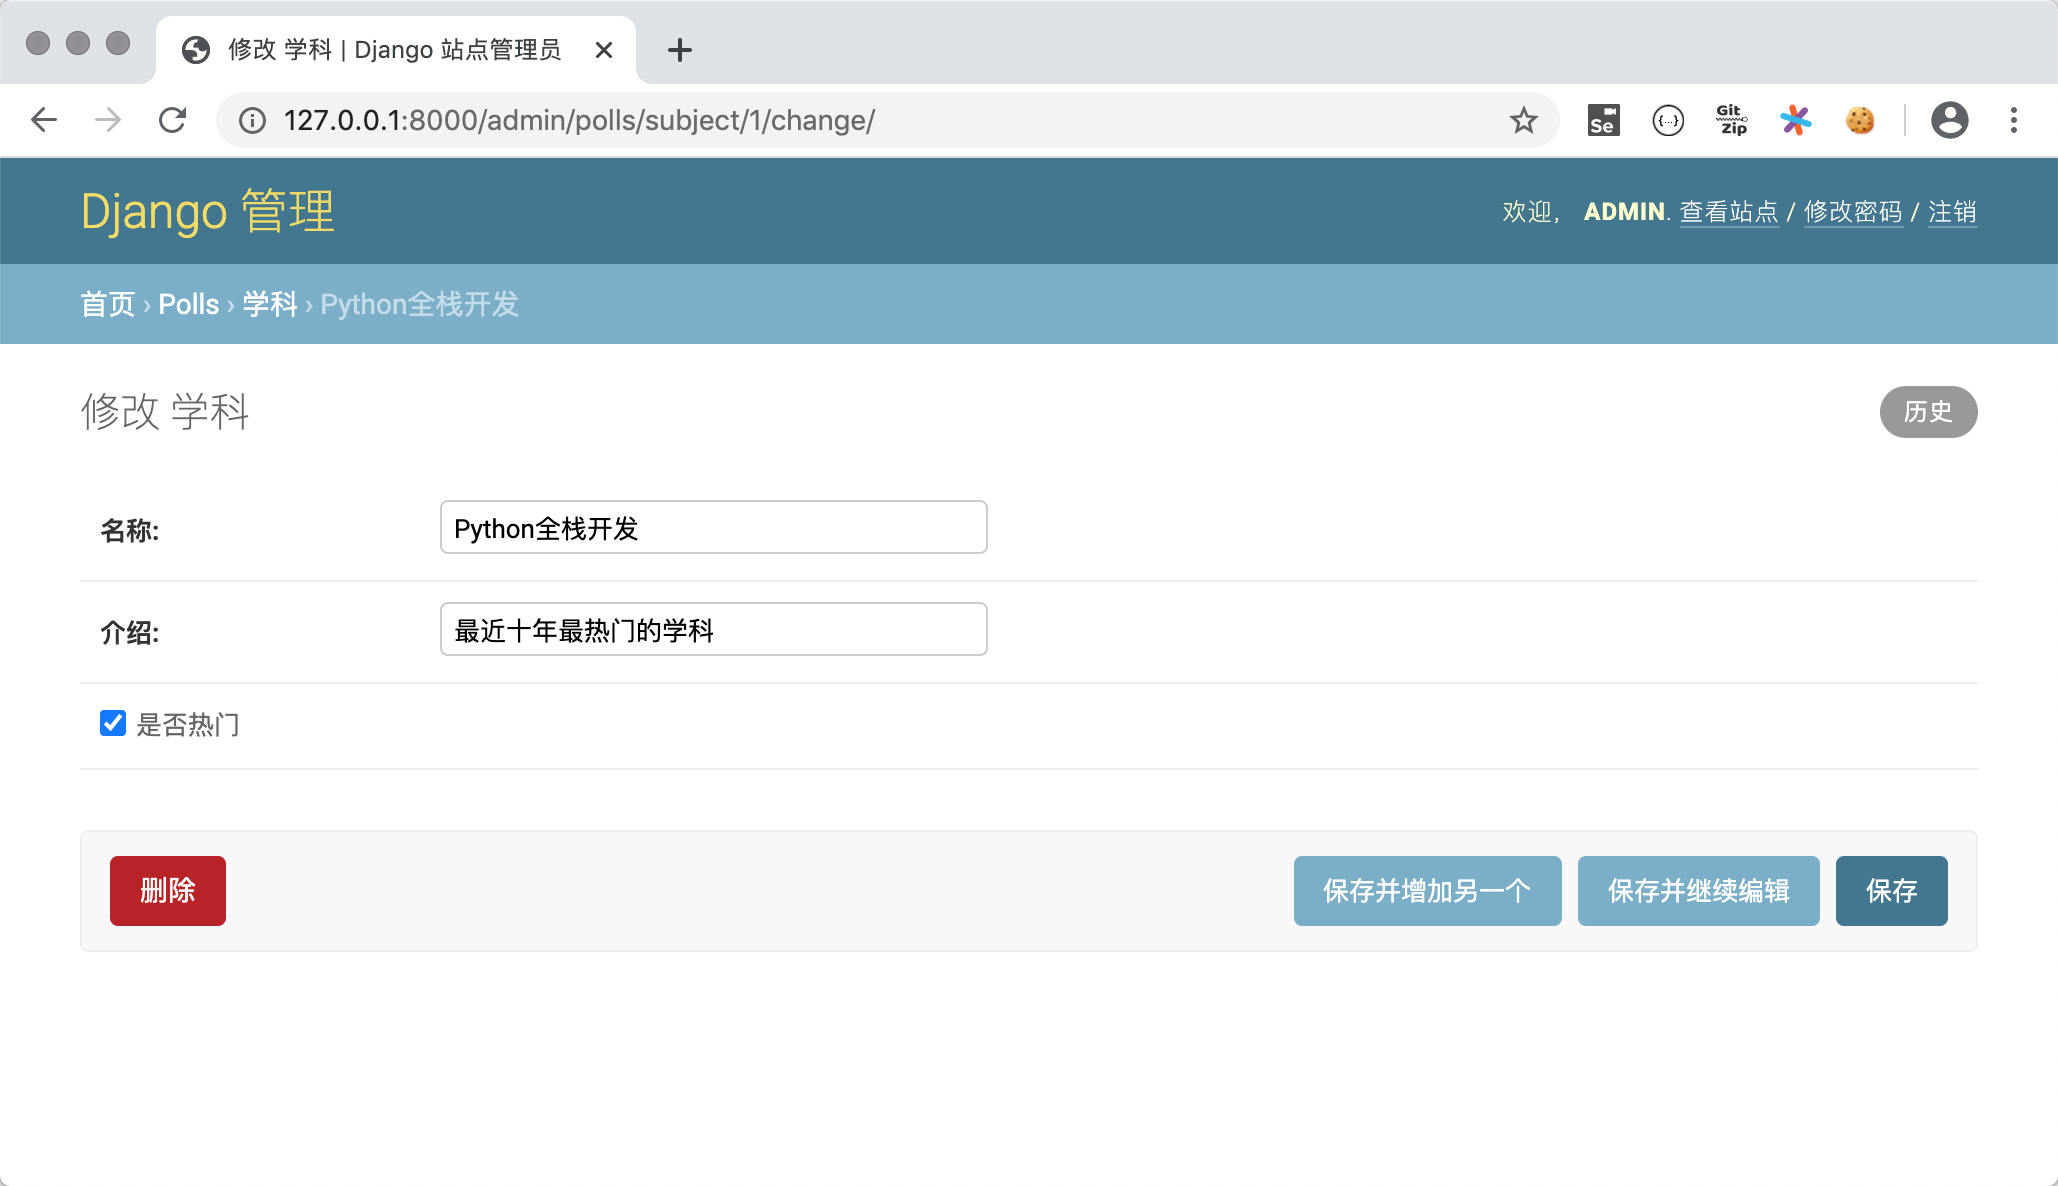The image size is (2058, 1186).
Task: Go to 首页 in the breadcrumb
Action: (x=107, y=304)
